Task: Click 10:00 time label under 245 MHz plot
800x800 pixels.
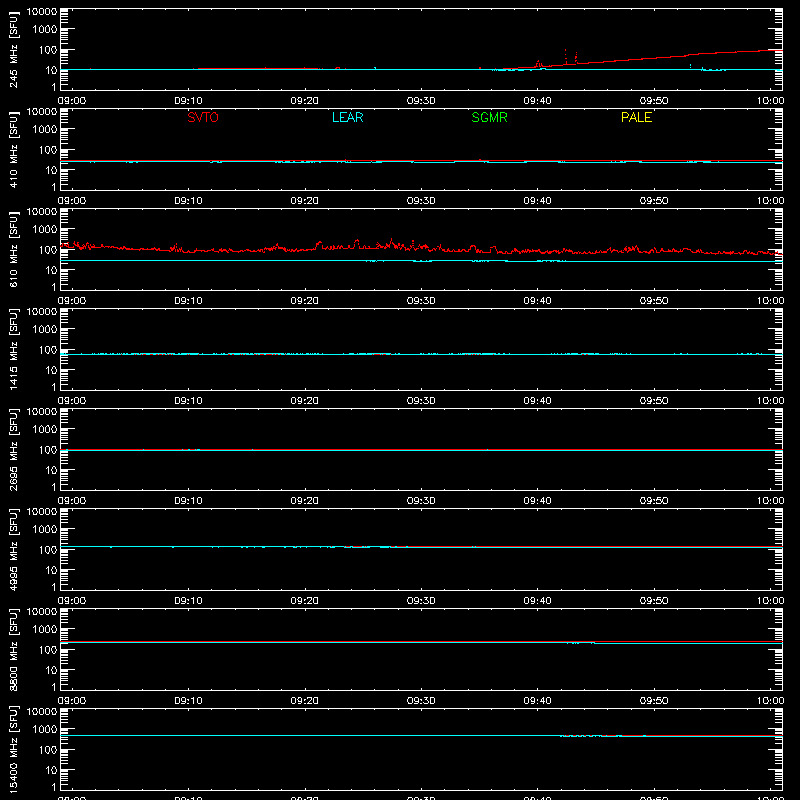Action: point(770,101)
